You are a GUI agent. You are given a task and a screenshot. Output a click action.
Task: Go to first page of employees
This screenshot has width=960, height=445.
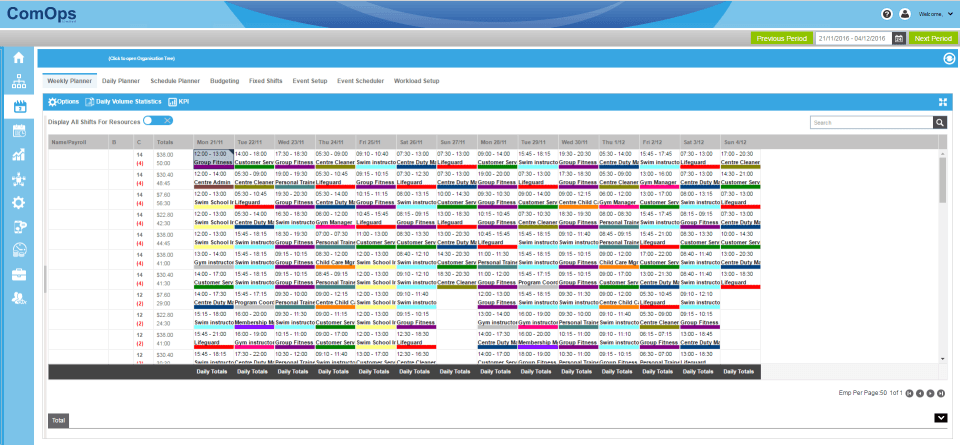pos(910,394)
